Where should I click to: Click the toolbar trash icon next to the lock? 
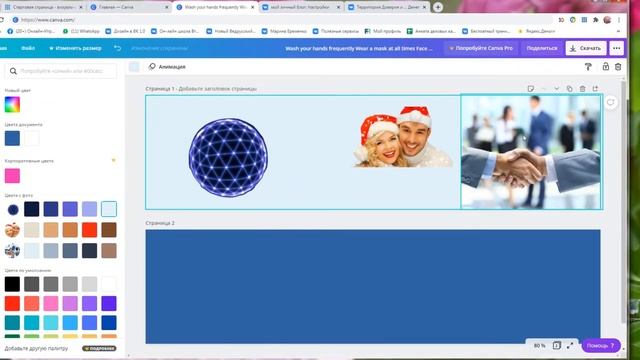click(x=618, y=67)
